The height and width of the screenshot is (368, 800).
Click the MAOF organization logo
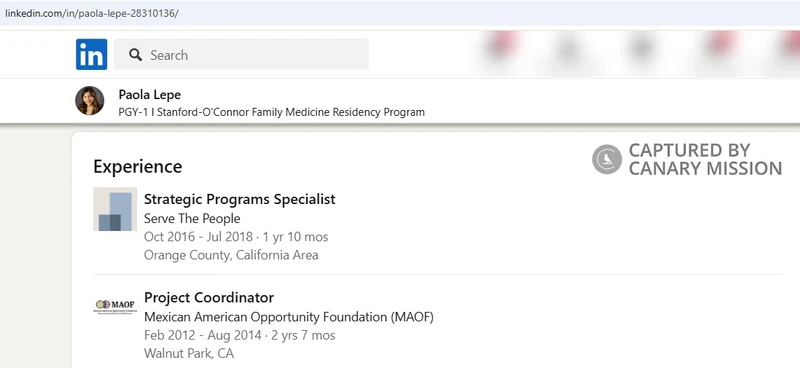coord(115,306)
